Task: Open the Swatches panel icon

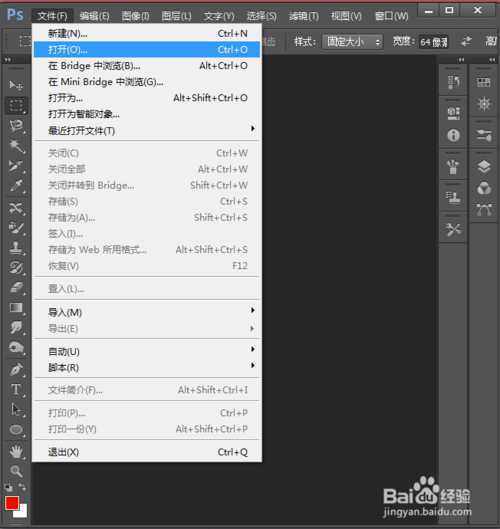Action: (484, 82)
